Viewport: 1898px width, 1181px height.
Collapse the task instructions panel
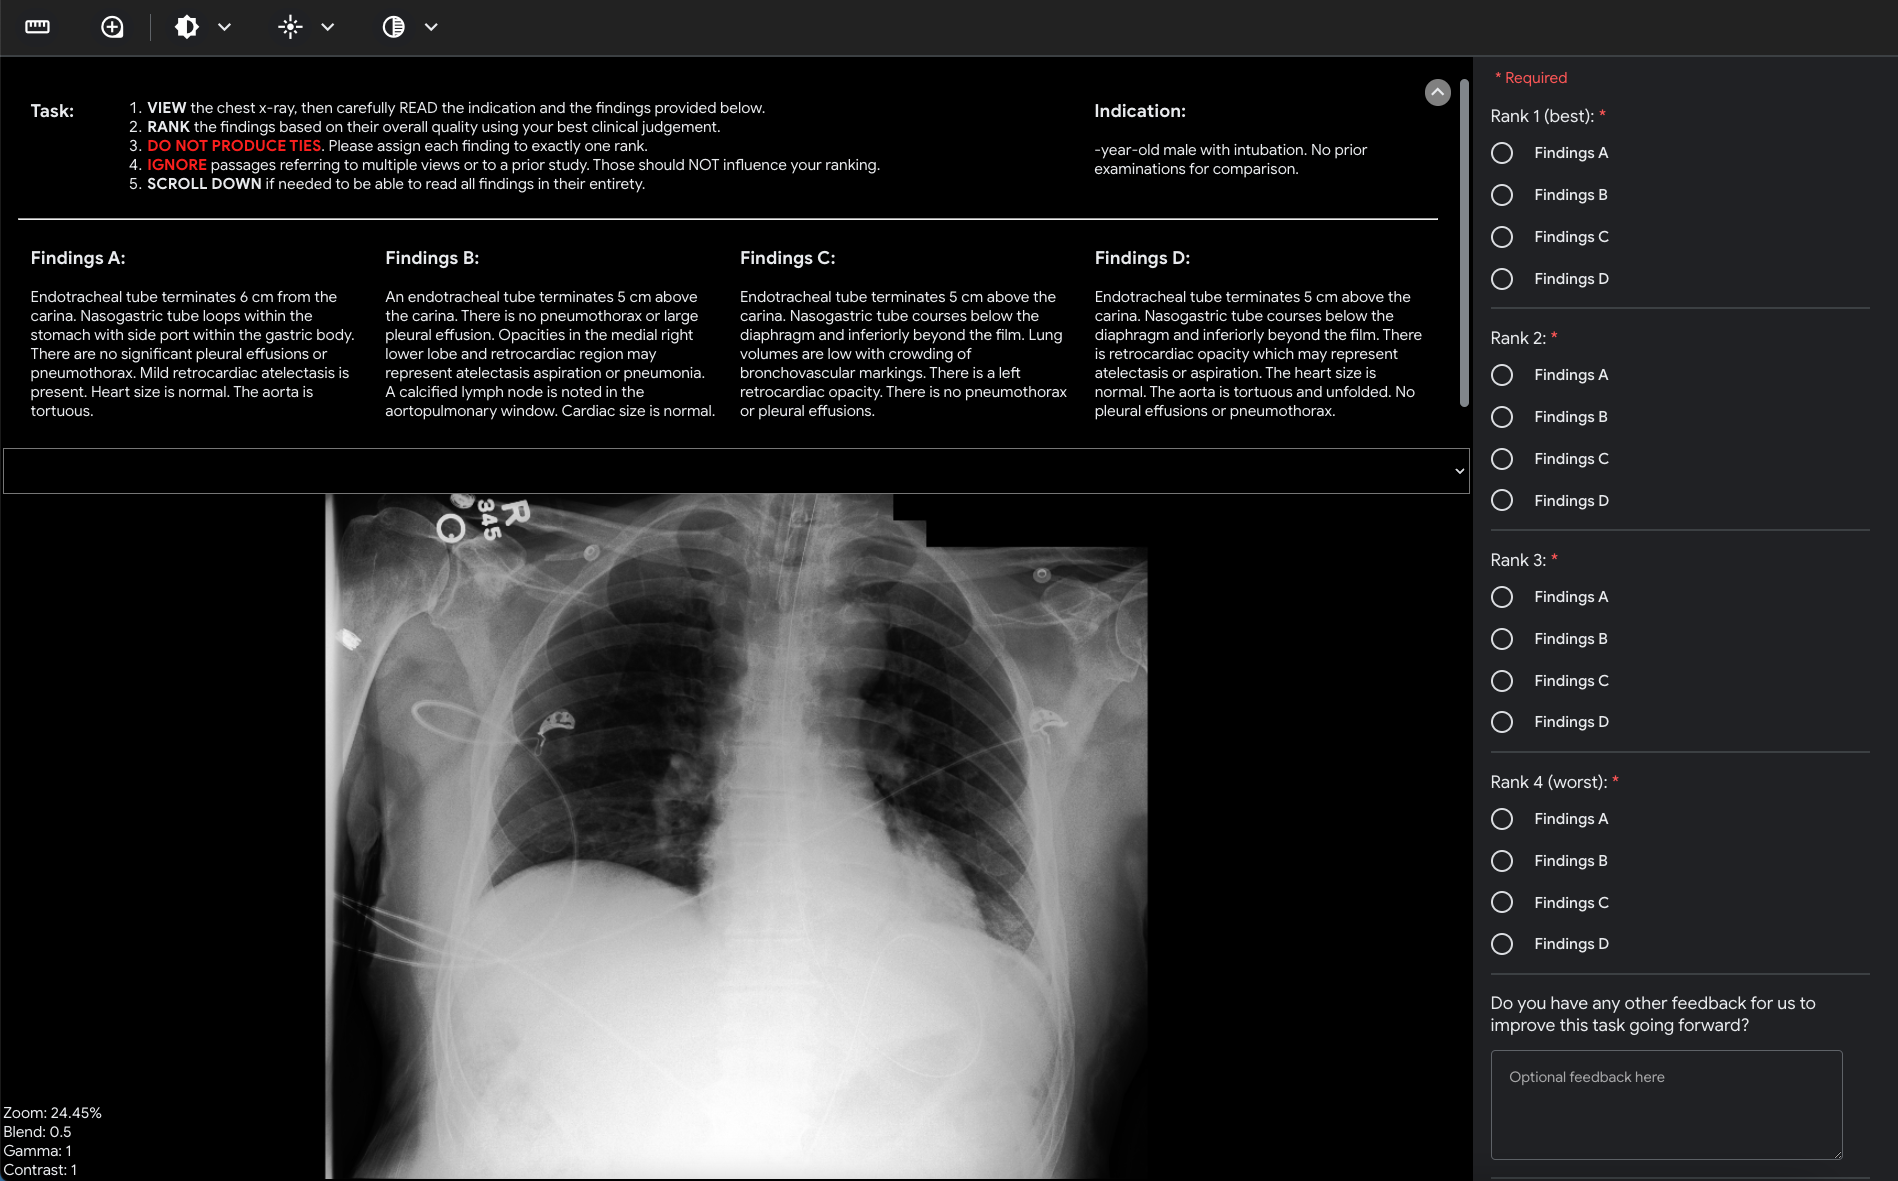click(1437, 92)
